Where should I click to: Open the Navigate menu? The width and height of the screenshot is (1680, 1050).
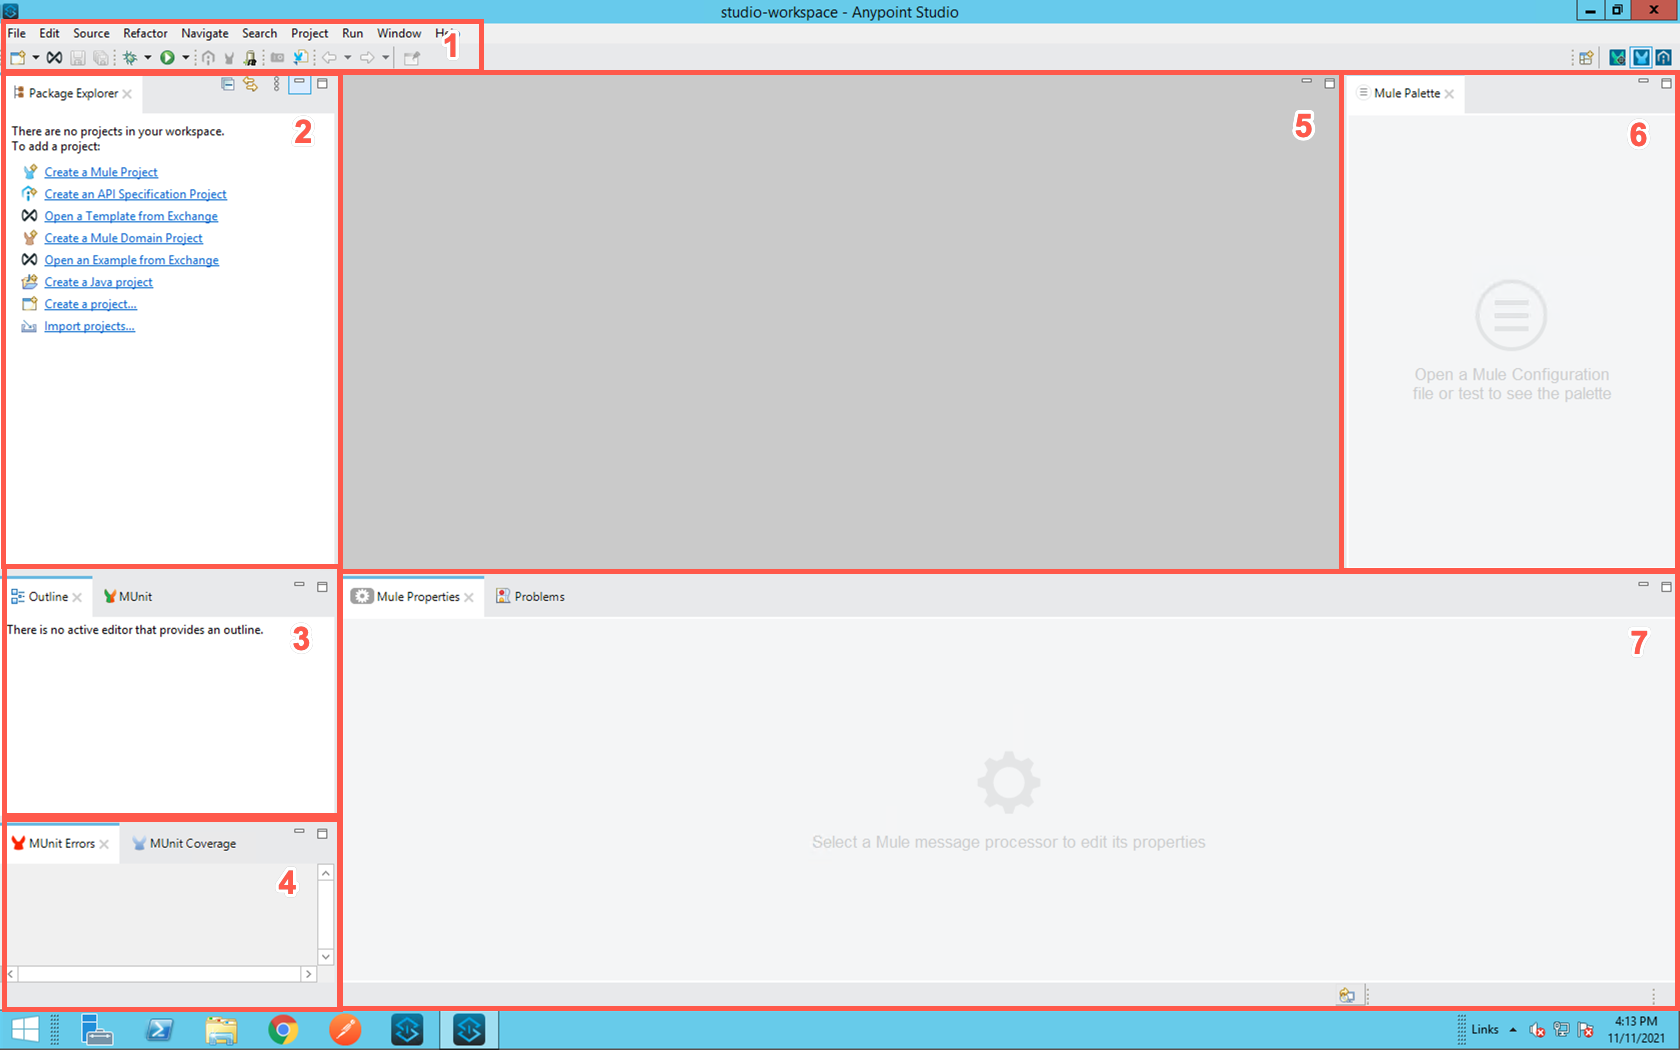coord(205,33)
